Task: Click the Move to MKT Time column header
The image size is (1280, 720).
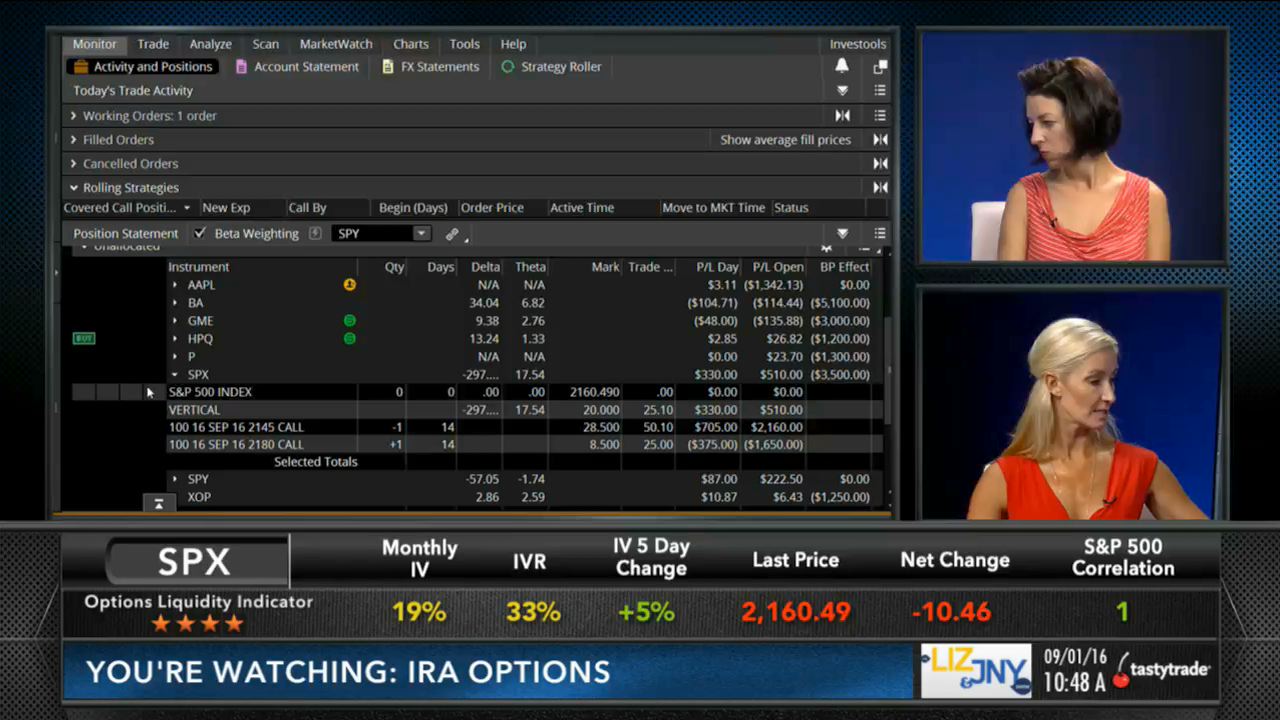Action: point(713,208)
